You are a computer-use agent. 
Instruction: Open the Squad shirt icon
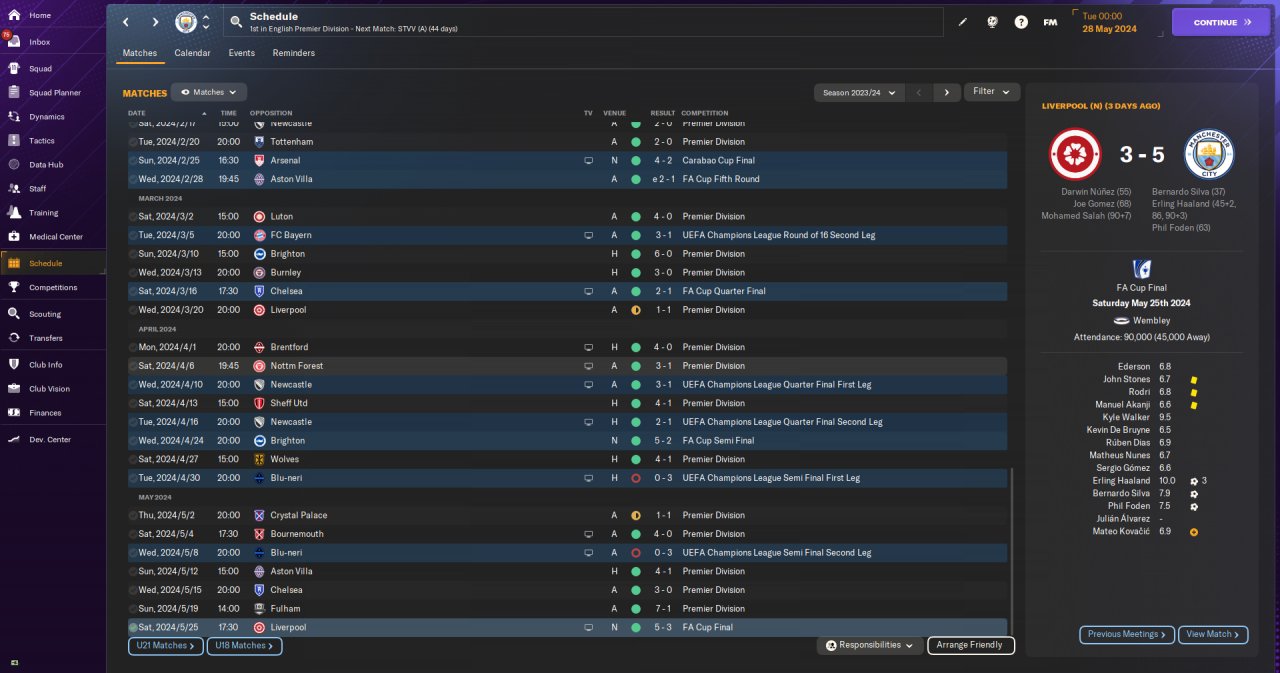point(14,69)
